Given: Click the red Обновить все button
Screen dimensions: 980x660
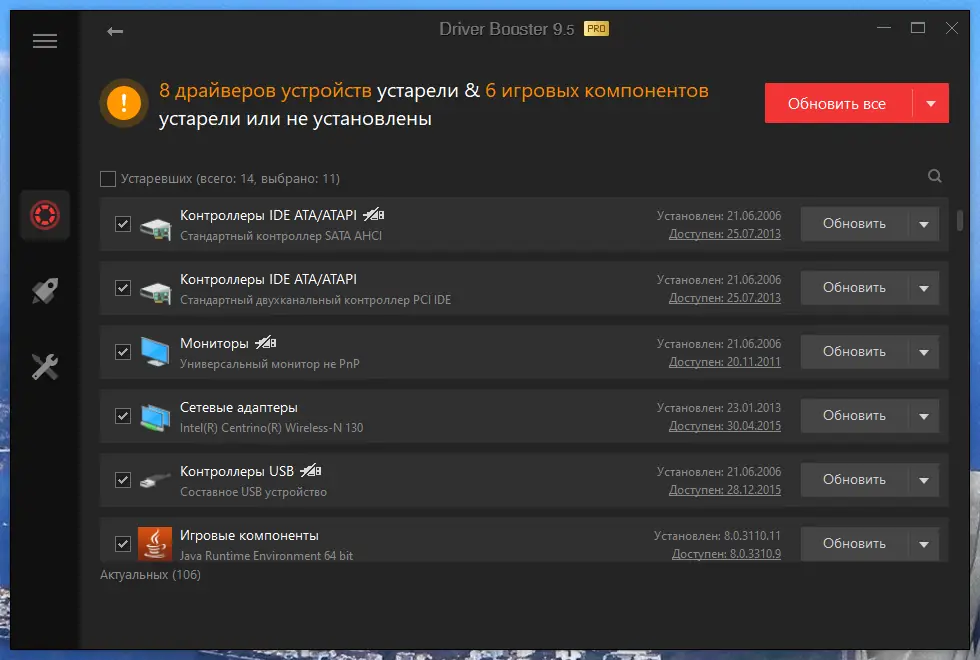Looking at the screenshot, I should (838, 103).
